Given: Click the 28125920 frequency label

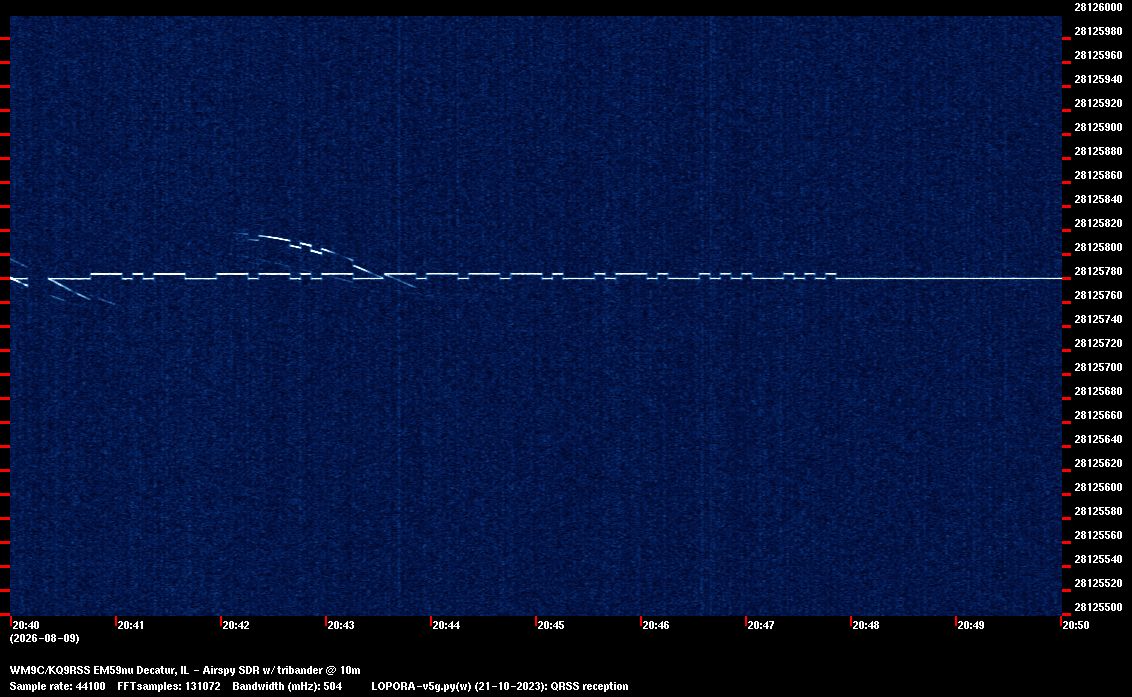Looking at the screenshot, I should tap(1098, 103).
